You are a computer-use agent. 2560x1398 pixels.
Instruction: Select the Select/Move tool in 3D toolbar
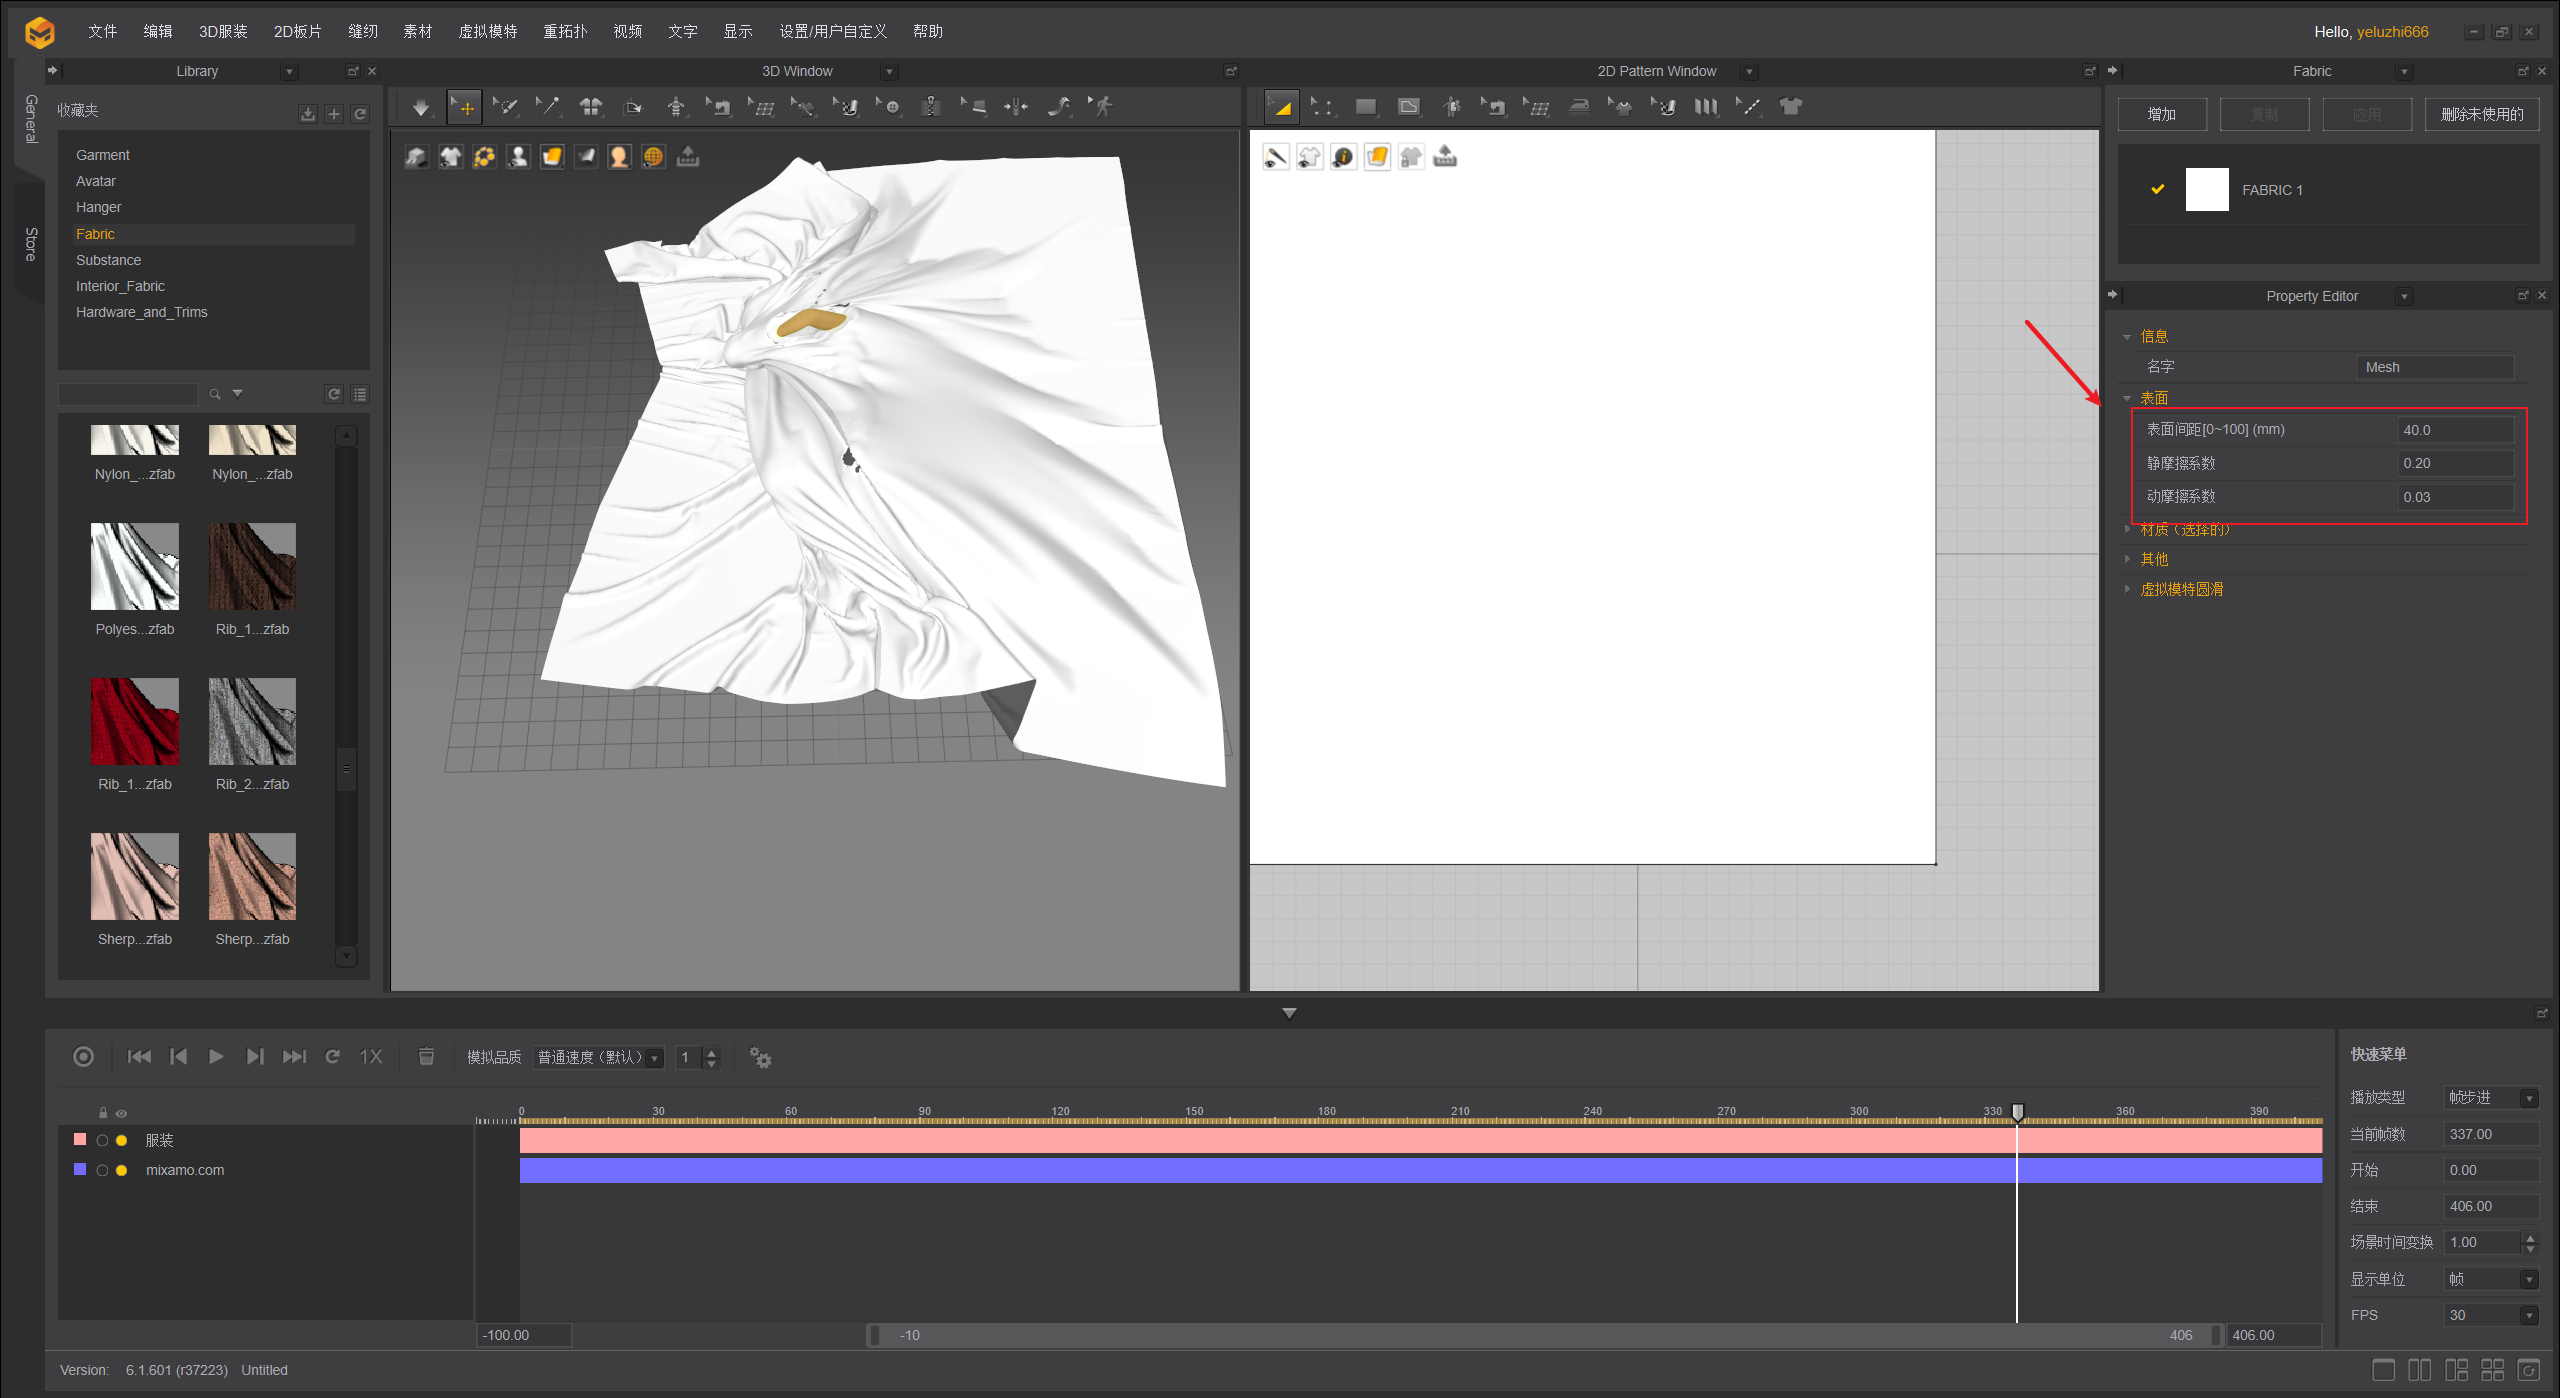coord(464,107)
